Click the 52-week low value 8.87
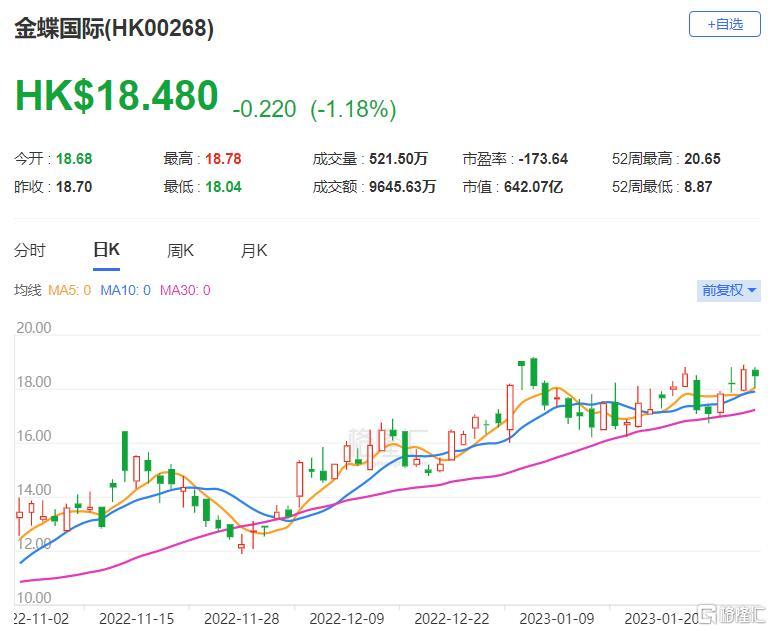772x631 pixels. 698,187
